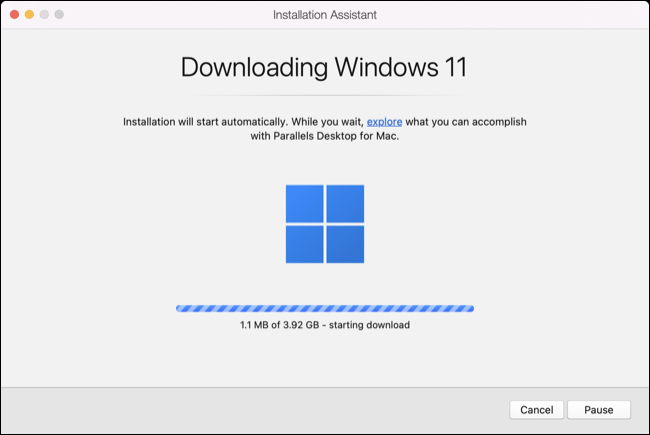Click the Cancel button
Viewport: 650px width, 435px height.
[536, 410]
